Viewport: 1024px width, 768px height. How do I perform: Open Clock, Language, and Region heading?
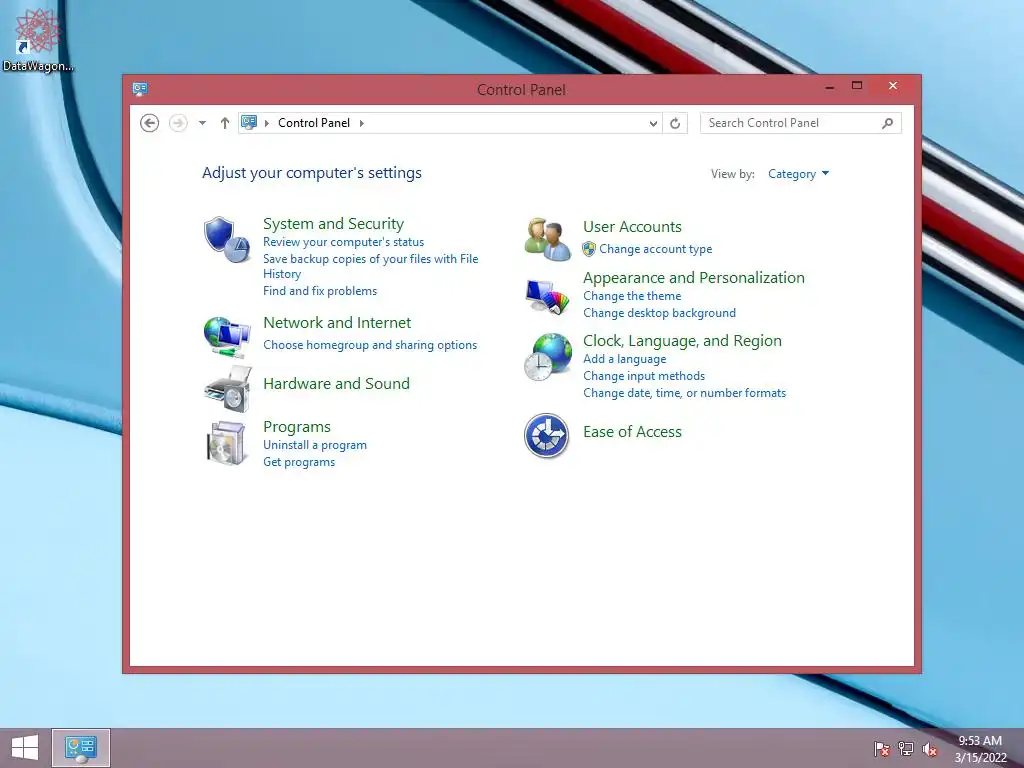point(682,341)
